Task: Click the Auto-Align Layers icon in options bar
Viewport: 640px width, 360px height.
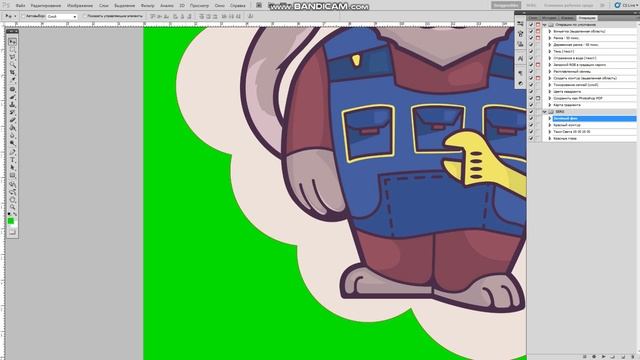Action: click(x=250, y=16)
